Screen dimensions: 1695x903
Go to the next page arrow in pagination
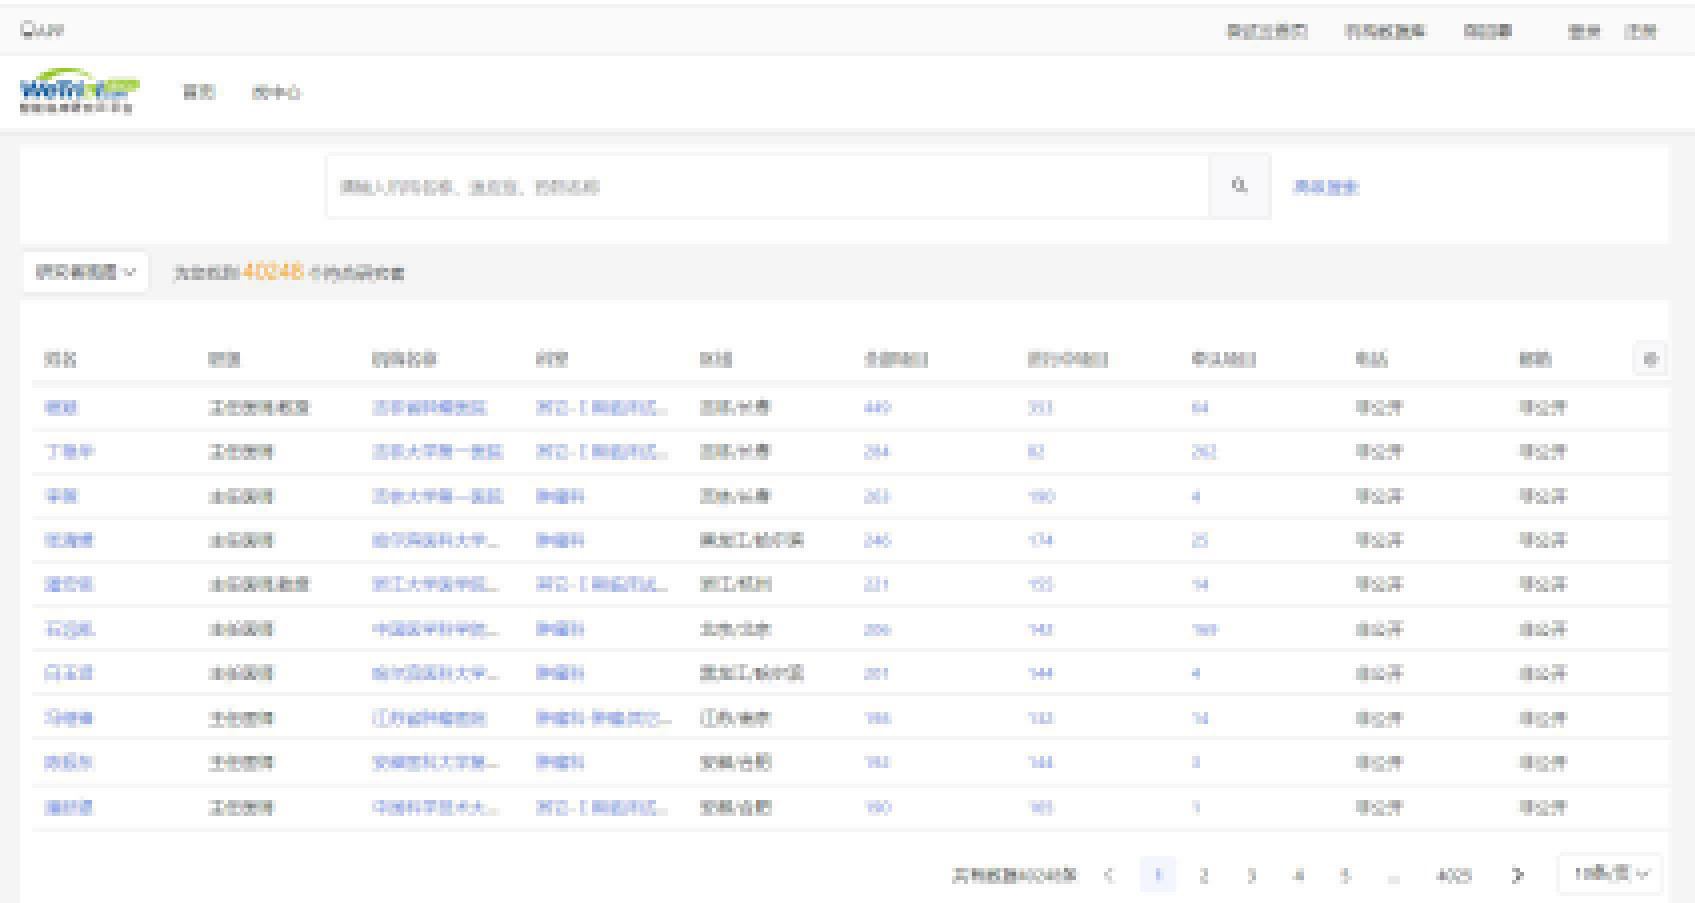[1517, 875]
